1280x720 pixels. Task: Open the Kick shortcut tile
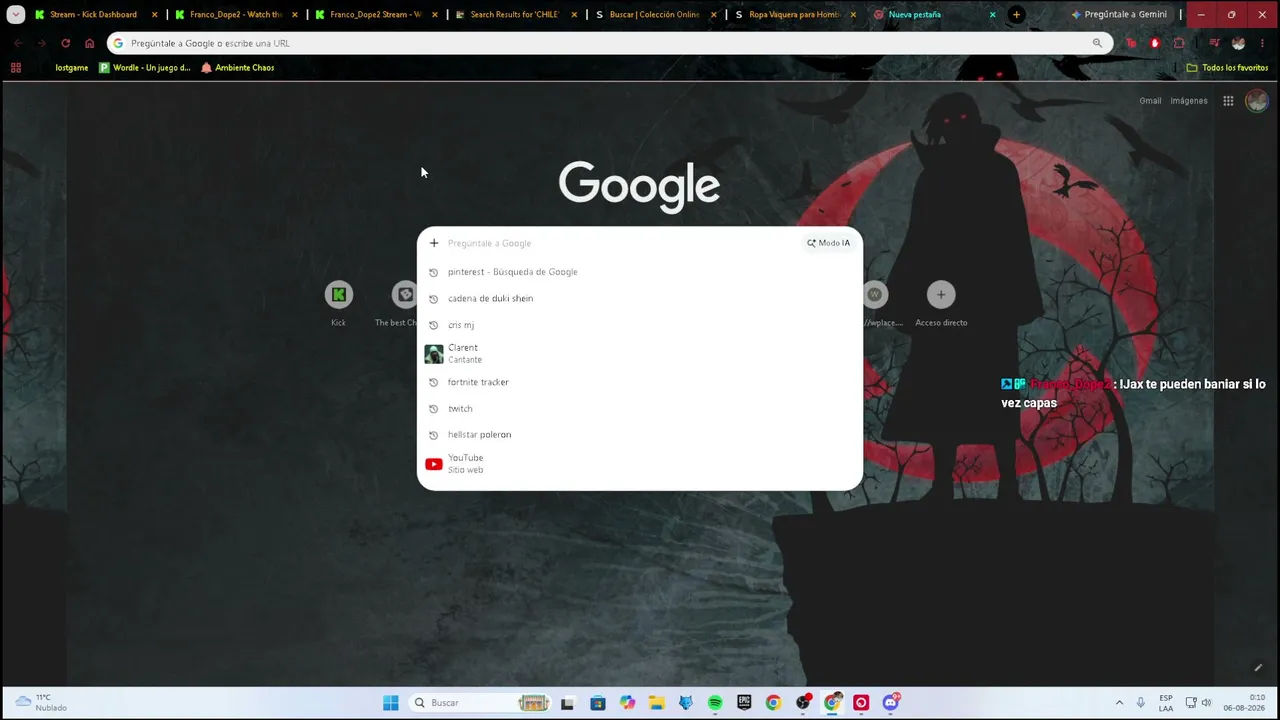click(x=339, y=303)
